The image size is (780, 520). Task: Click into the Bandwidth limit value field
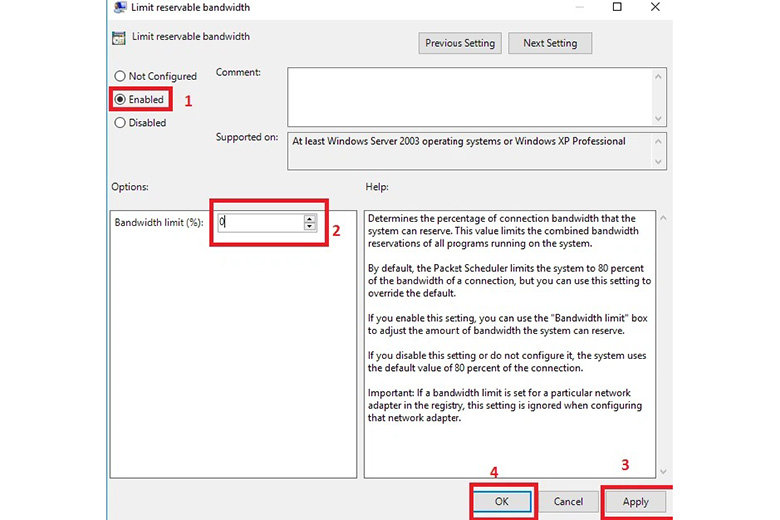[260, 223]
